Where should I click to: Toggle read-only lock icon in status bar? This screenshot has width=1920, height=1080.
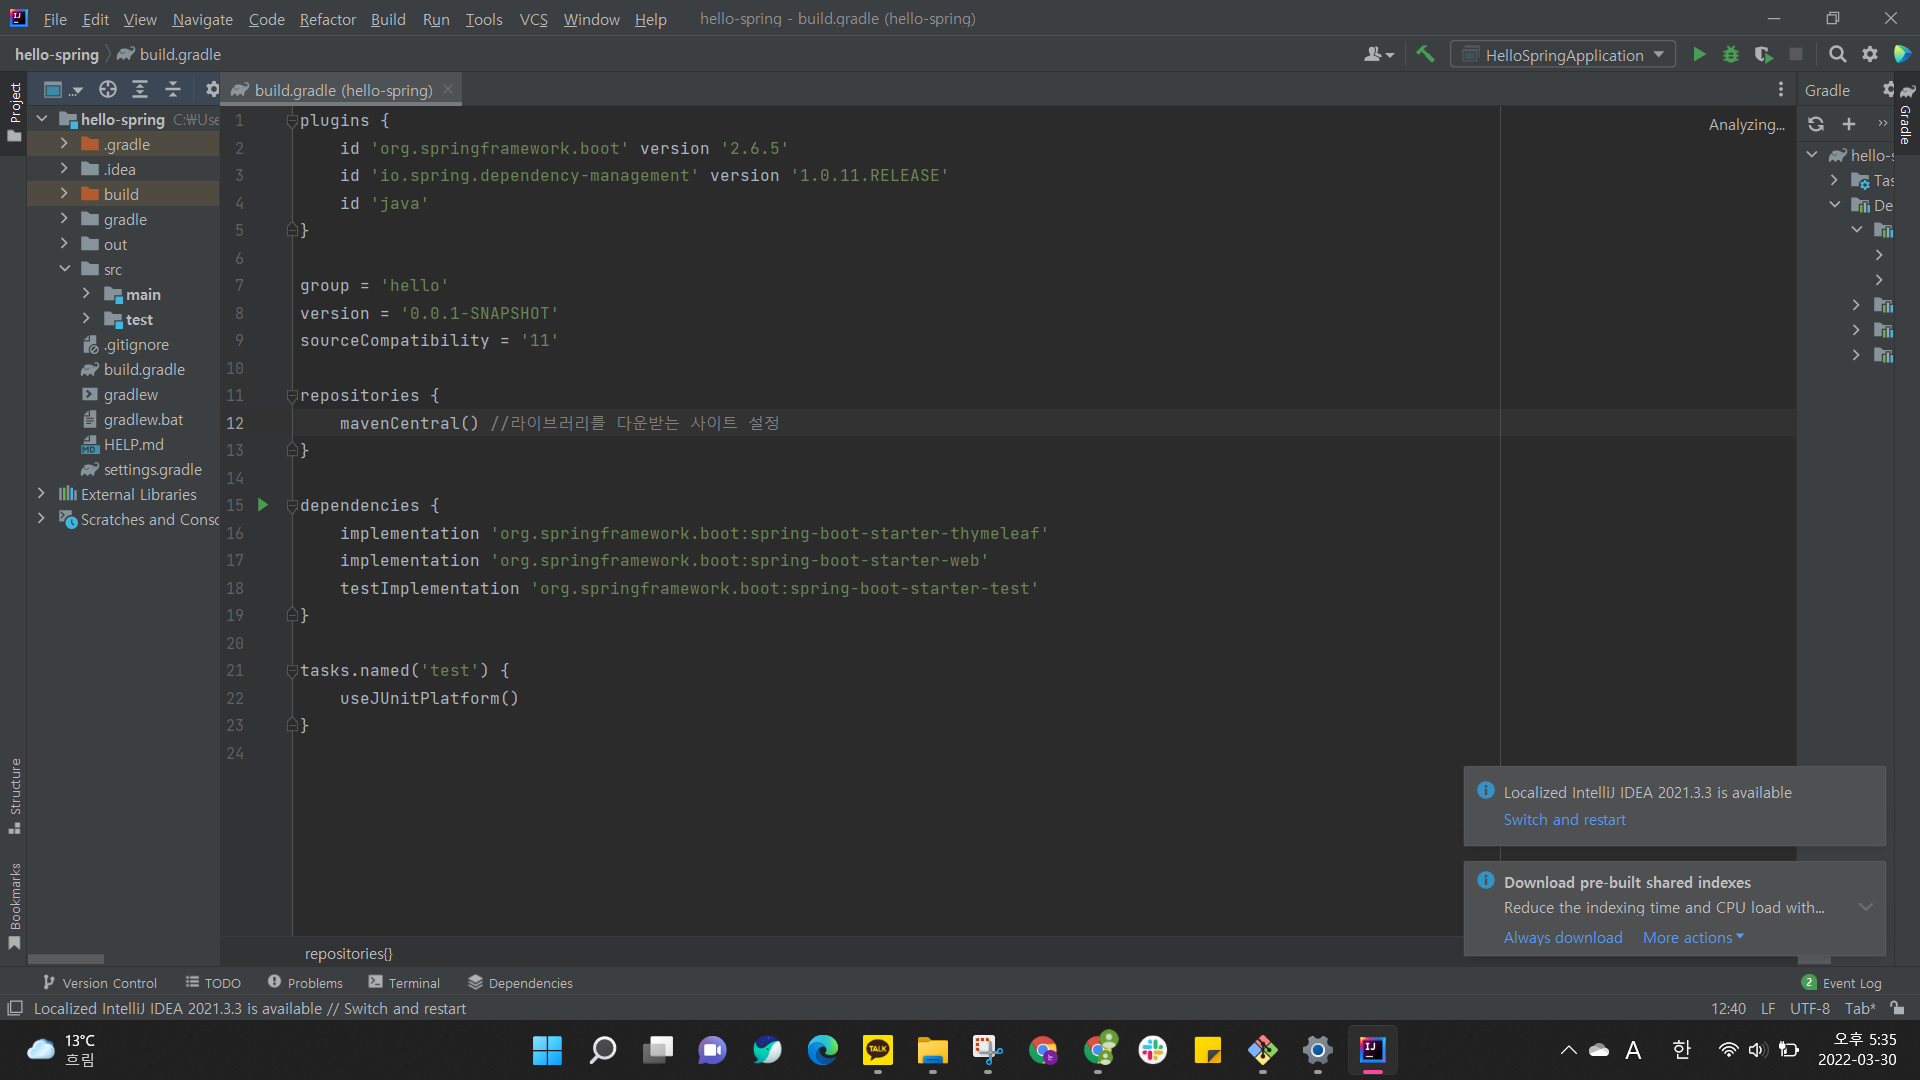tap(1897, 1008)
